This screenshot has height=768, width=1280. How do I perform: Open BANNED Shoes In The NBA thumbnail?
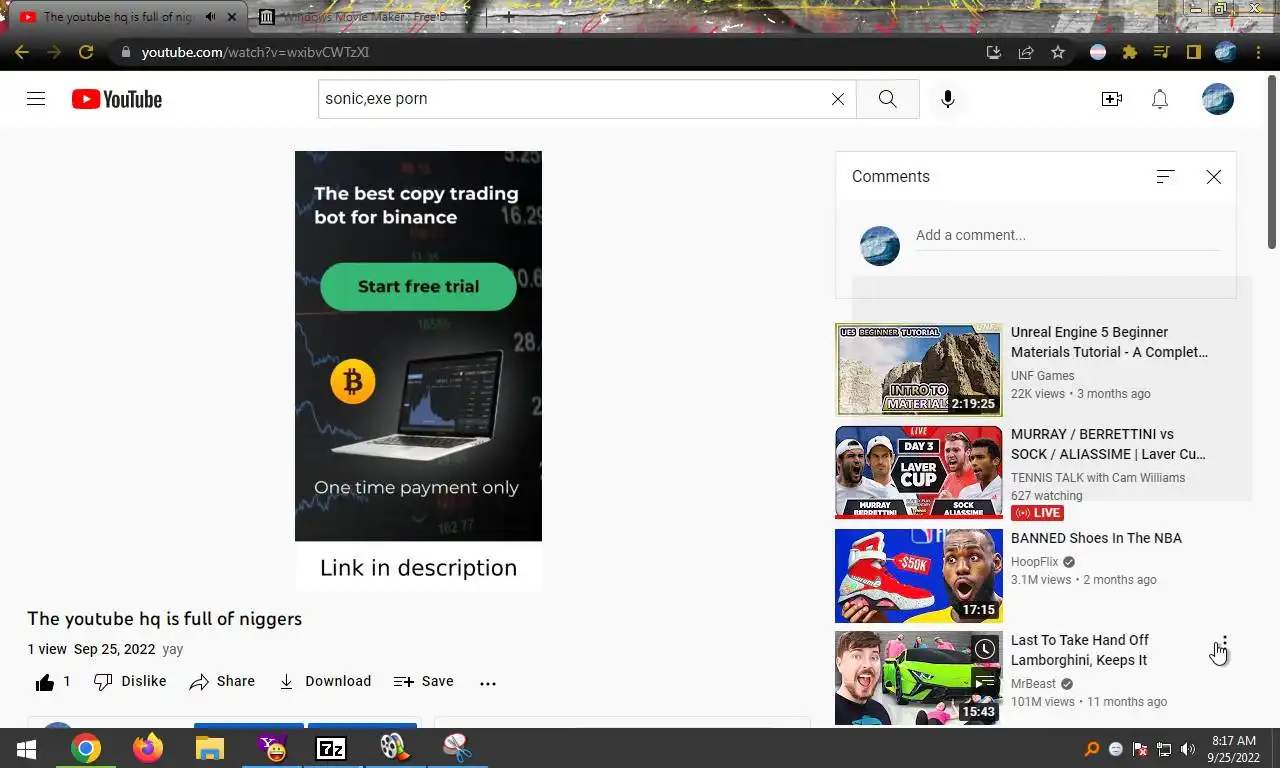click(918, 575)
